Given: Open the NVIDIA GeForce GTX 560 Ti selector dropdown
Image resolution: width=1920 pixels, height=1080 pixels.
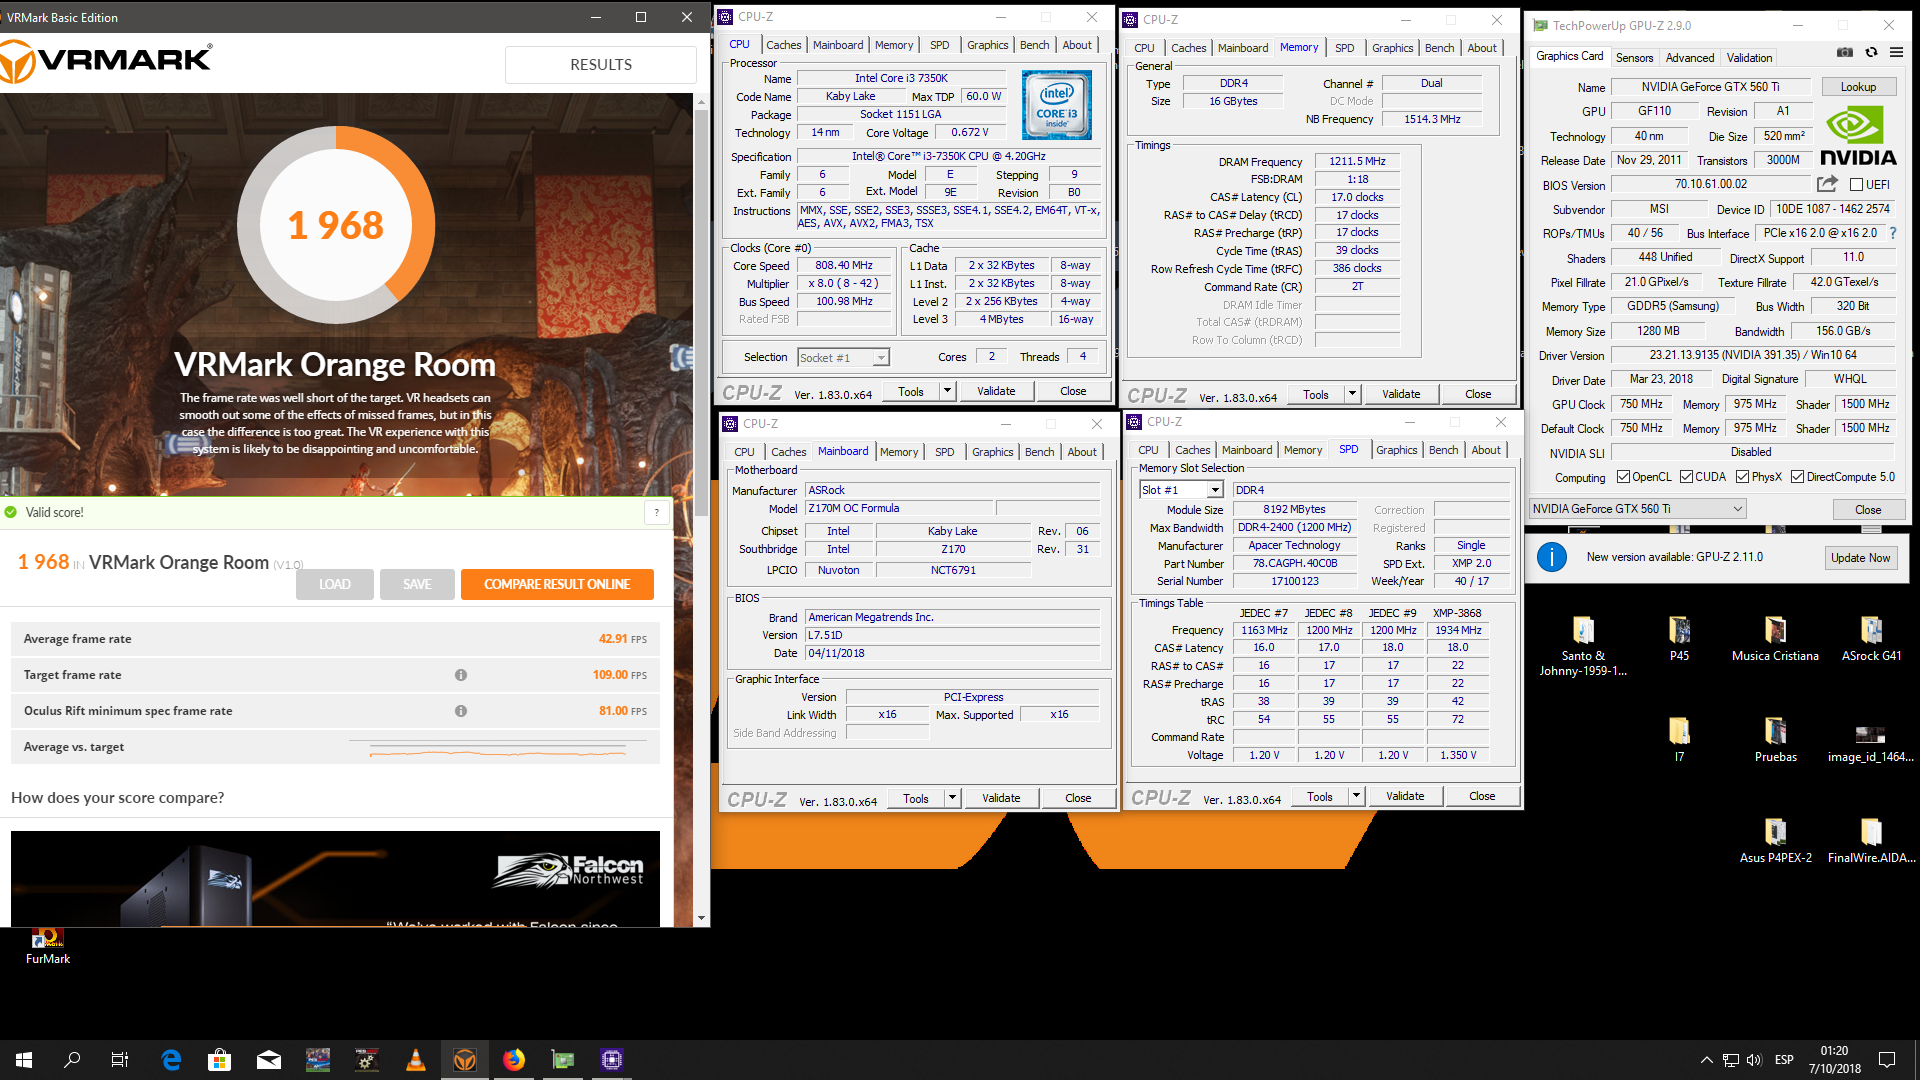Looking at the screenshot, I should pyautogui.click(x=1637, y=509).
